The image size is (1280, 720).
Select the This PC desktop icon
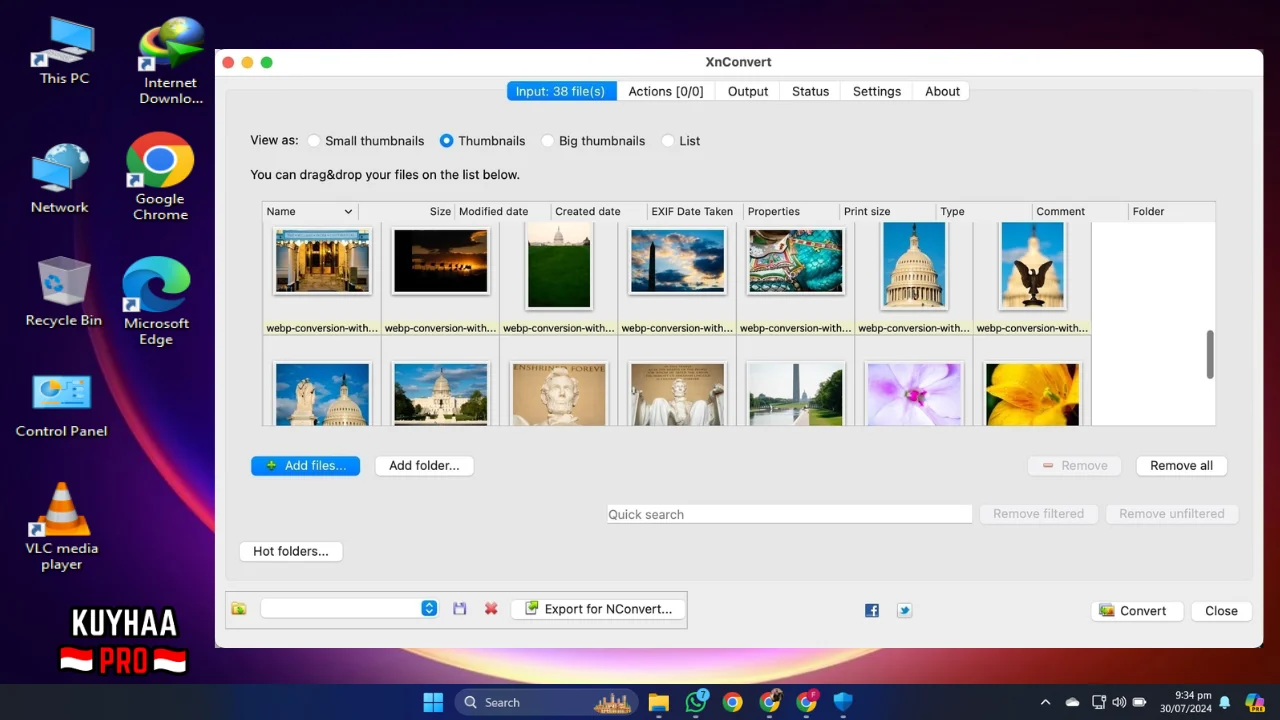[64, 52]
